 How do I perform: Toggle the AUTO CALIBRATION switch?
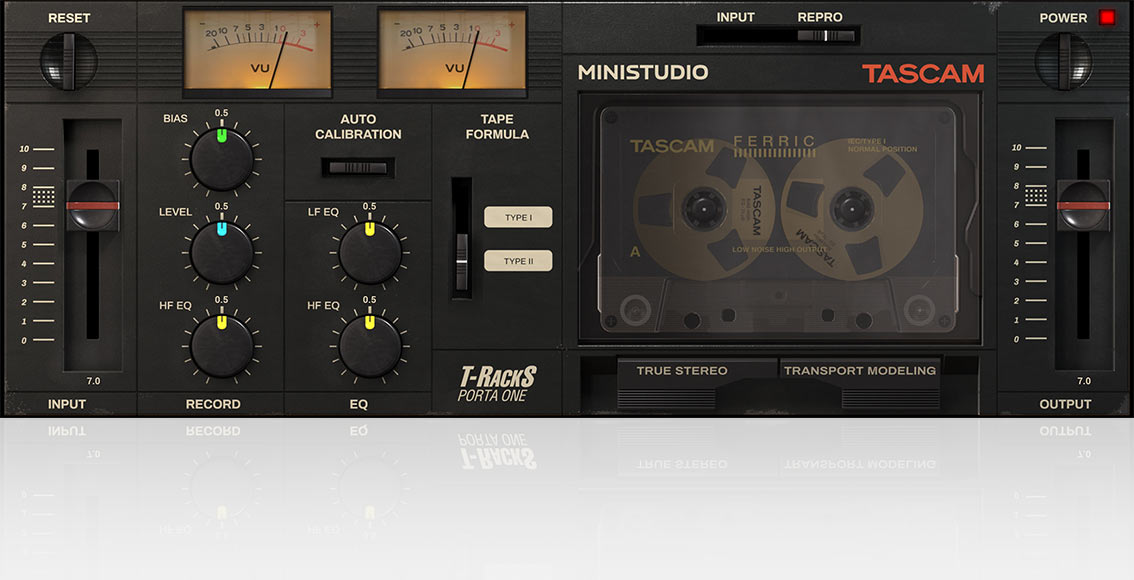coord(358,168)
